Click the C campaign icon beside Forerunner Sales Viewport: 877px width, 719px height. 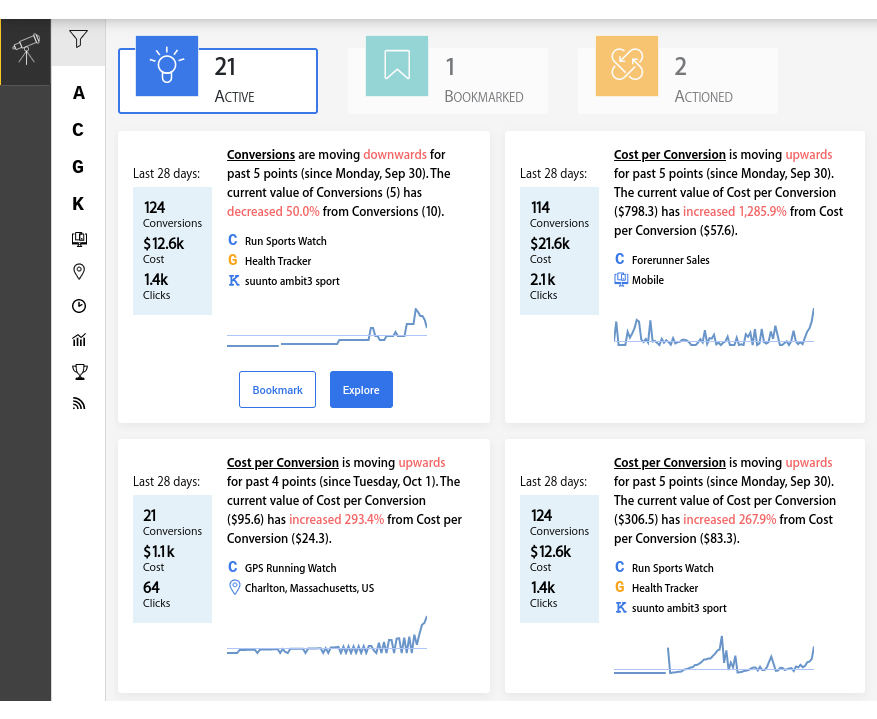620,259
